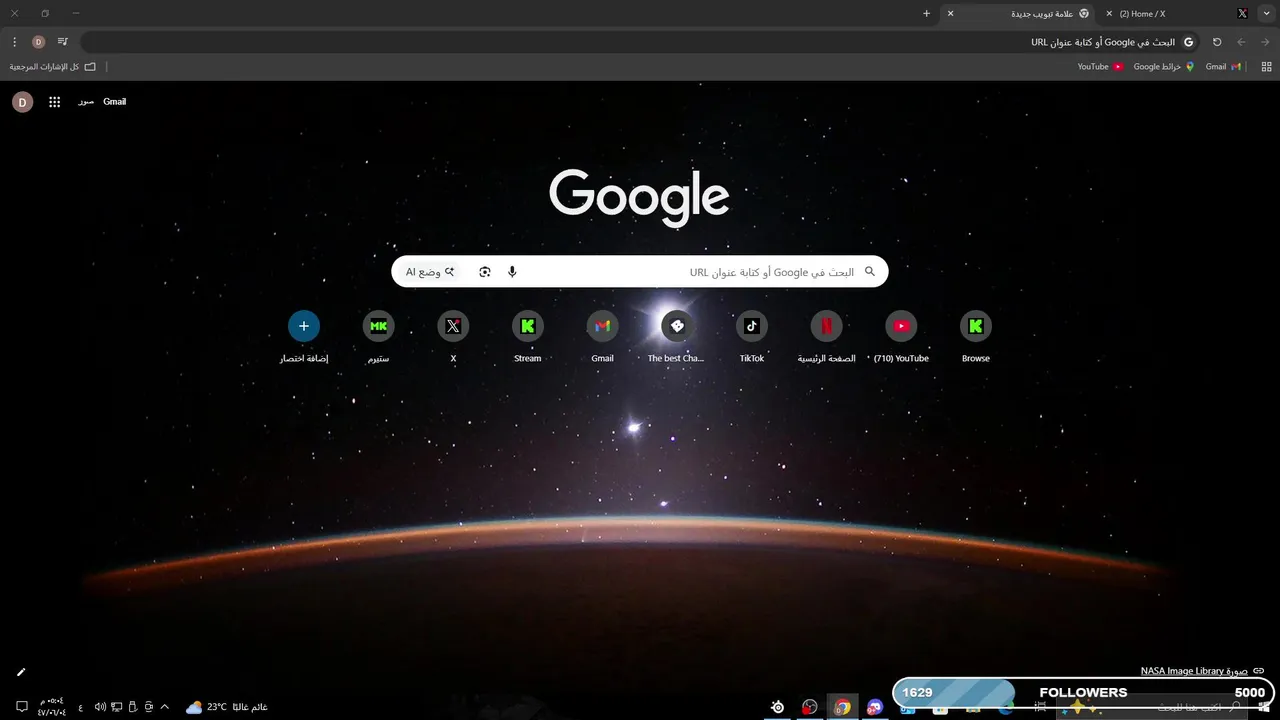Reload the page

pos(1217,42)
